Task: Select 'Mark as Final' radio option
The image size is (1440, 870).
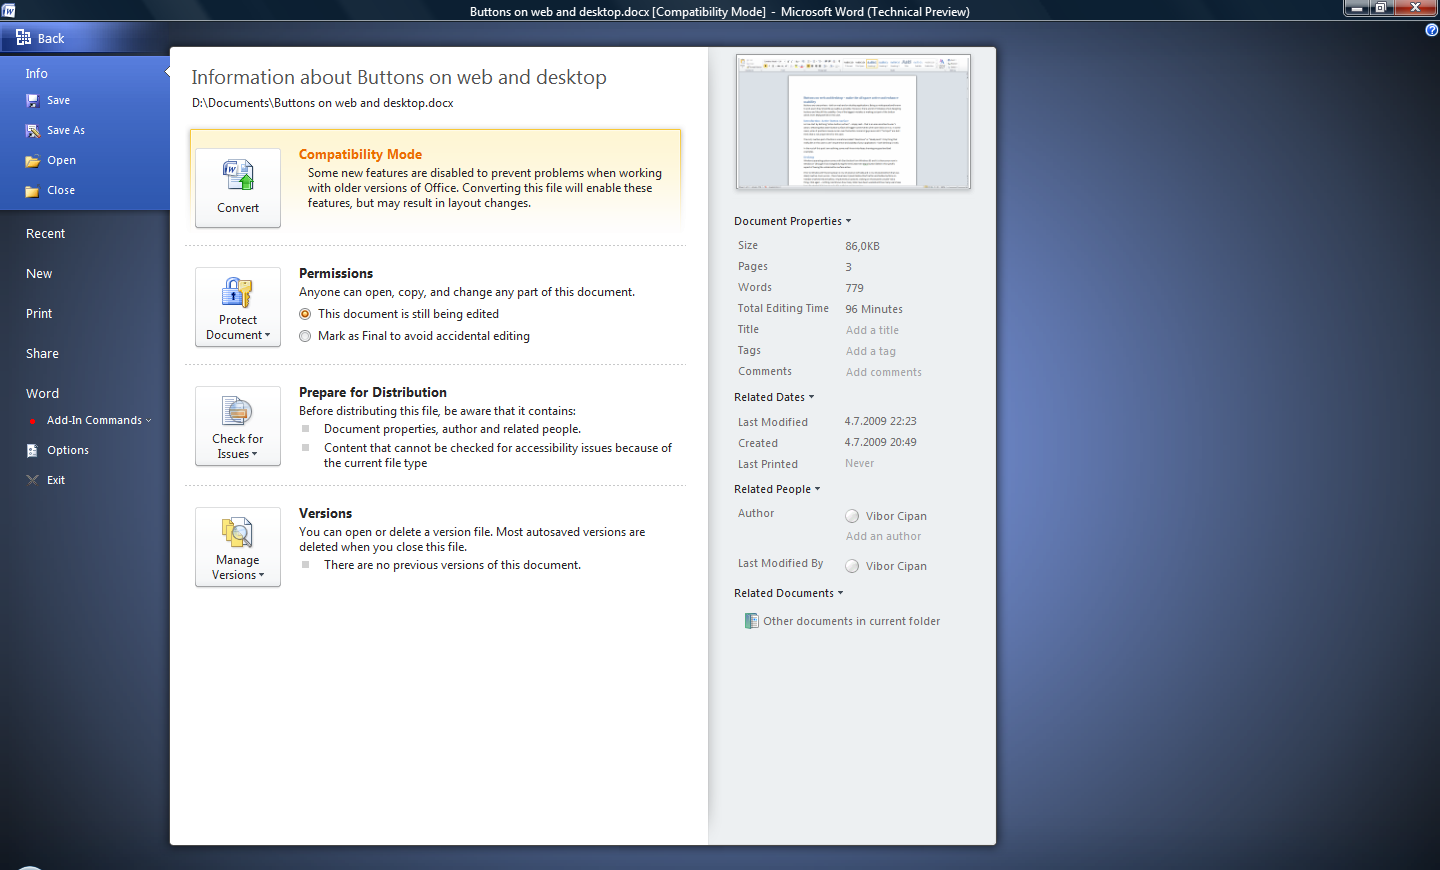Action: [x=305, y=336]
